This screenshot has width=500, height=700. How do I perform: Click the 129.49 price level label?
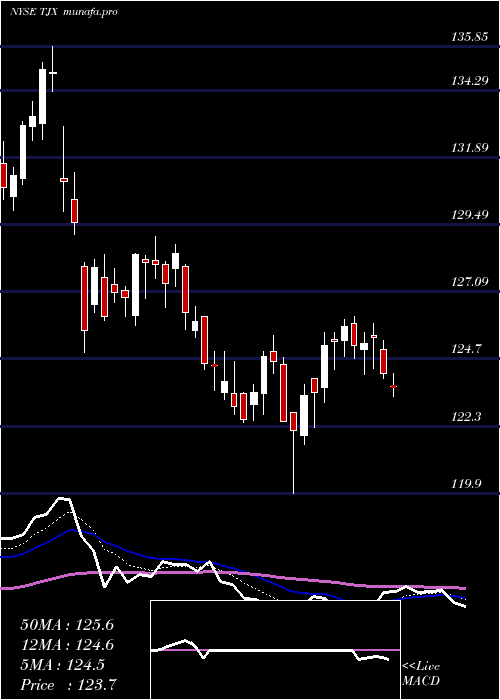469,215
